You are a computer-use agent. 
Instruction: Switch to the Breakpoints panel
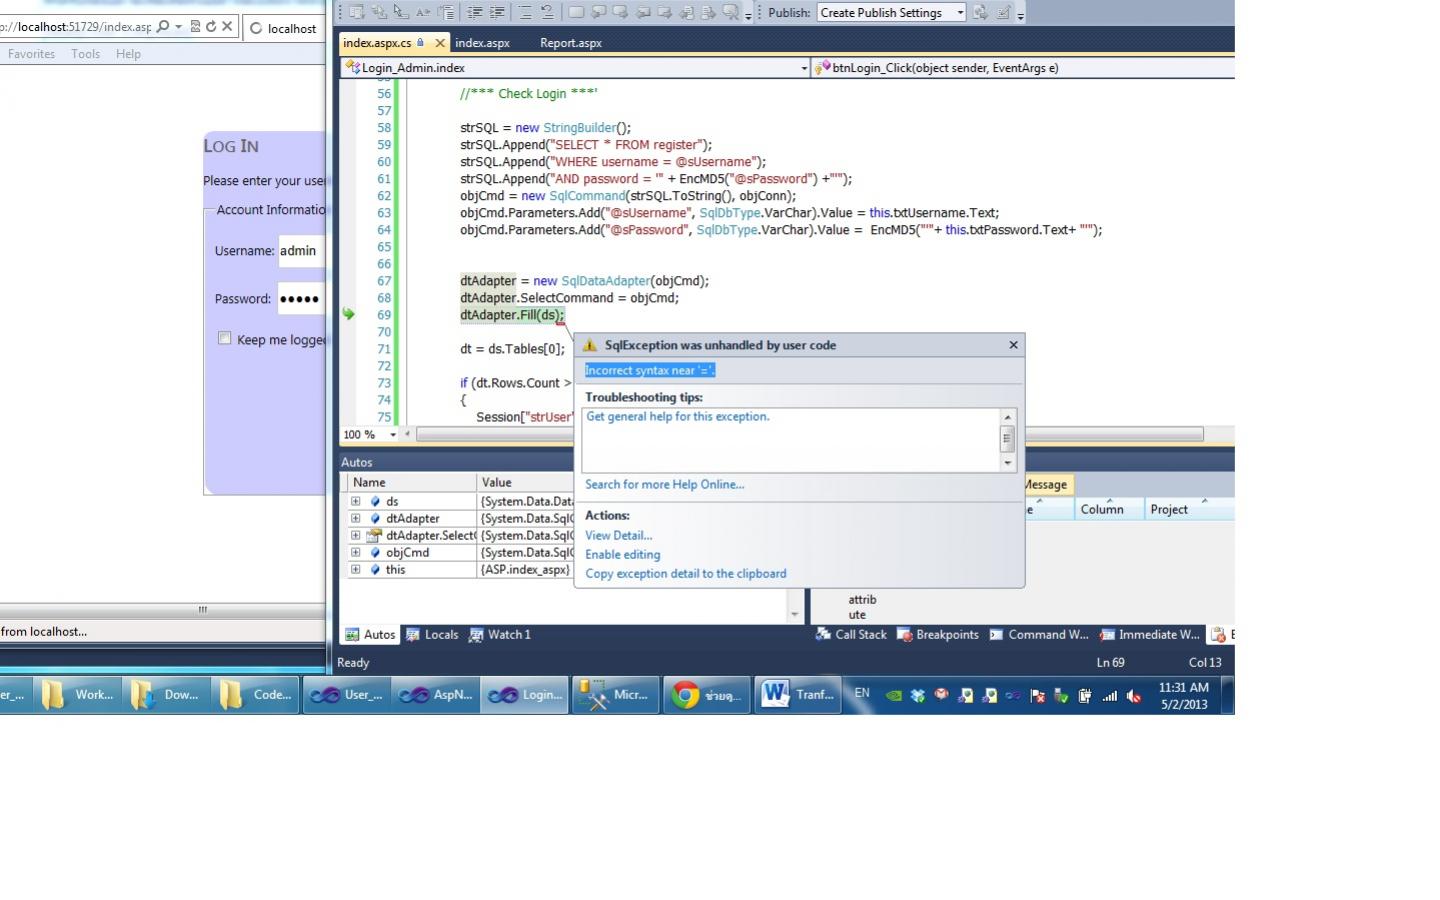[x=937, y=634]
